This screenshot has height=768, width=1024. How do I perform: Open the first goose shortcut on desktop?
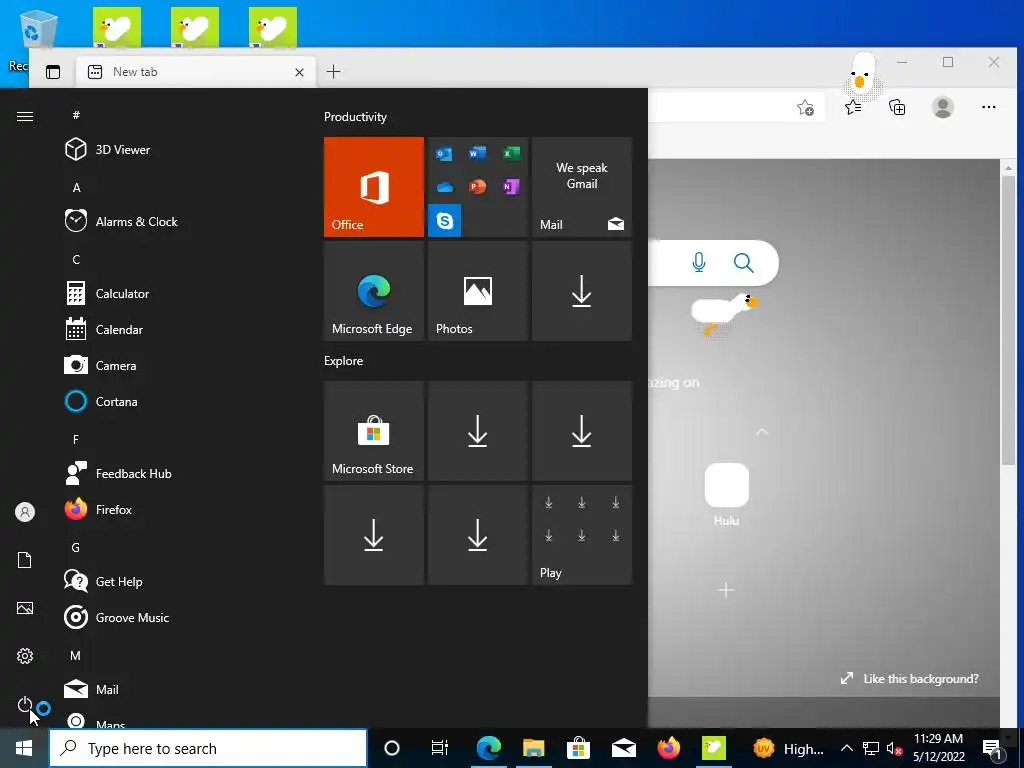click(x=117, y=27)
